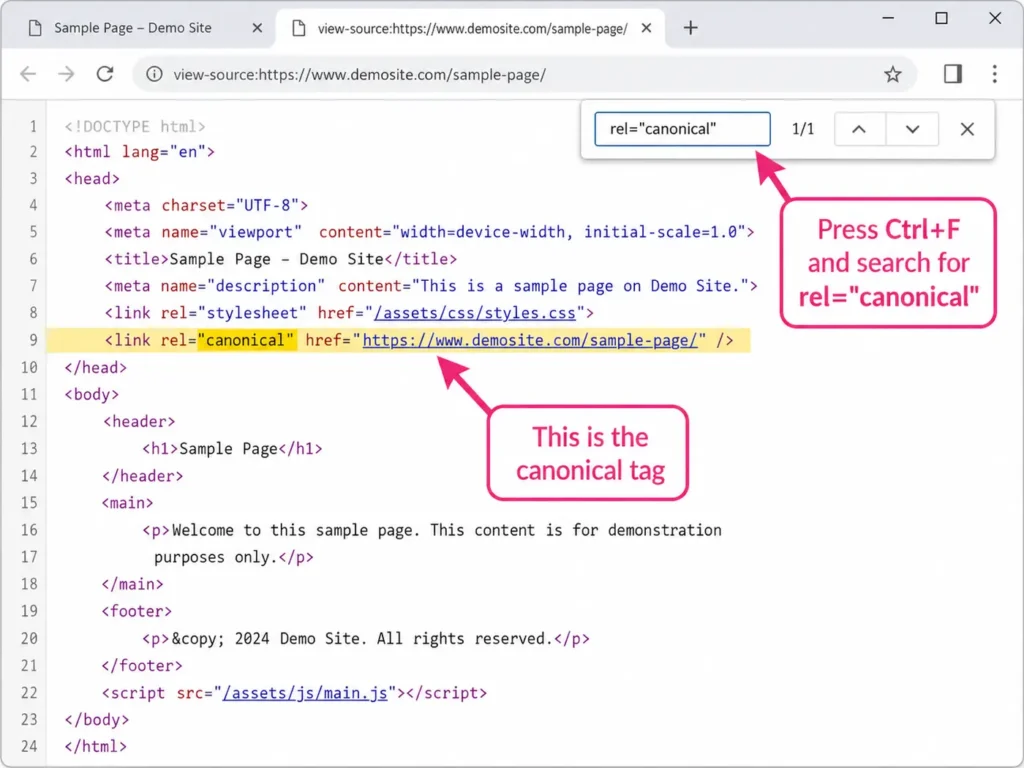The width and height of the screenshot is (1024, 768).
Task: Click line number 24 in the gutter
Action: click(x=29, y=746)
